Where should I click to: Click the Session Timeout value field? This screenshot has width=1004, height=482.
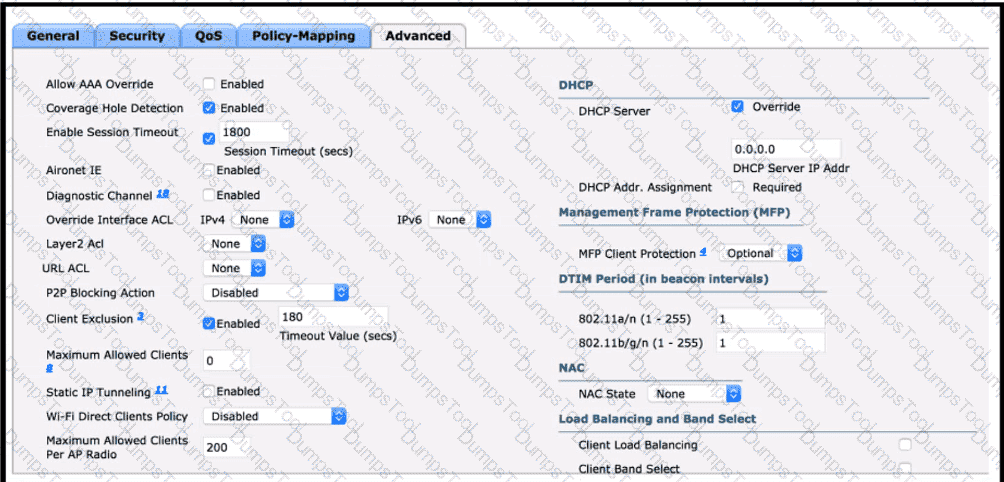click(x=254, y=133)
